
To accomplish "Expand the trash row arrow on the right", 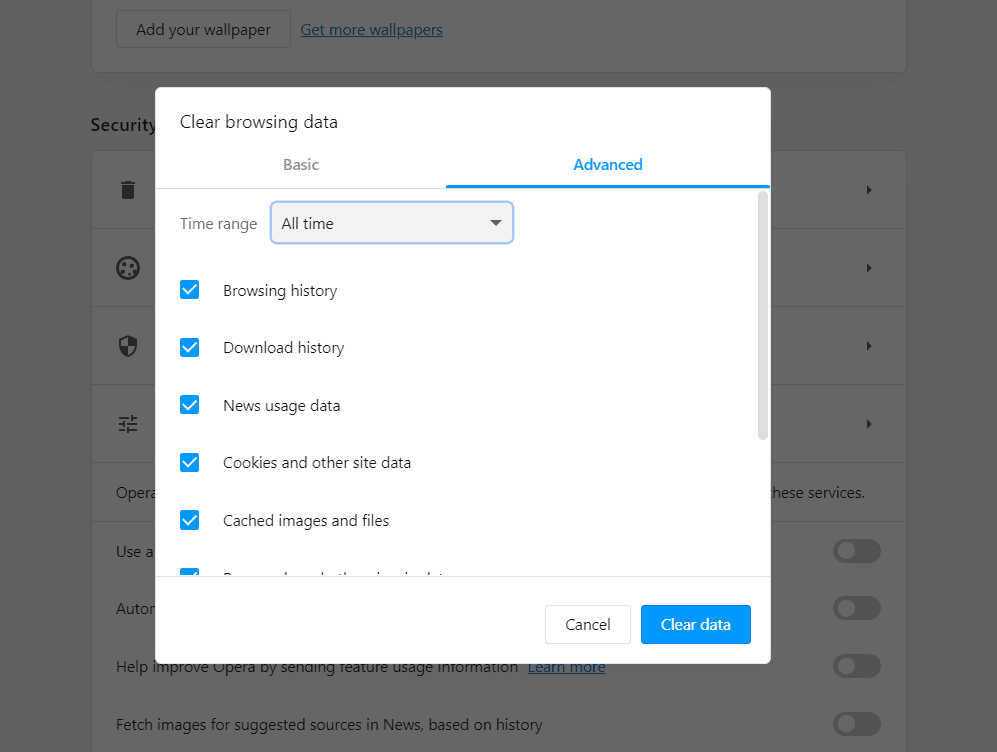I will click(x=869, y=190).
